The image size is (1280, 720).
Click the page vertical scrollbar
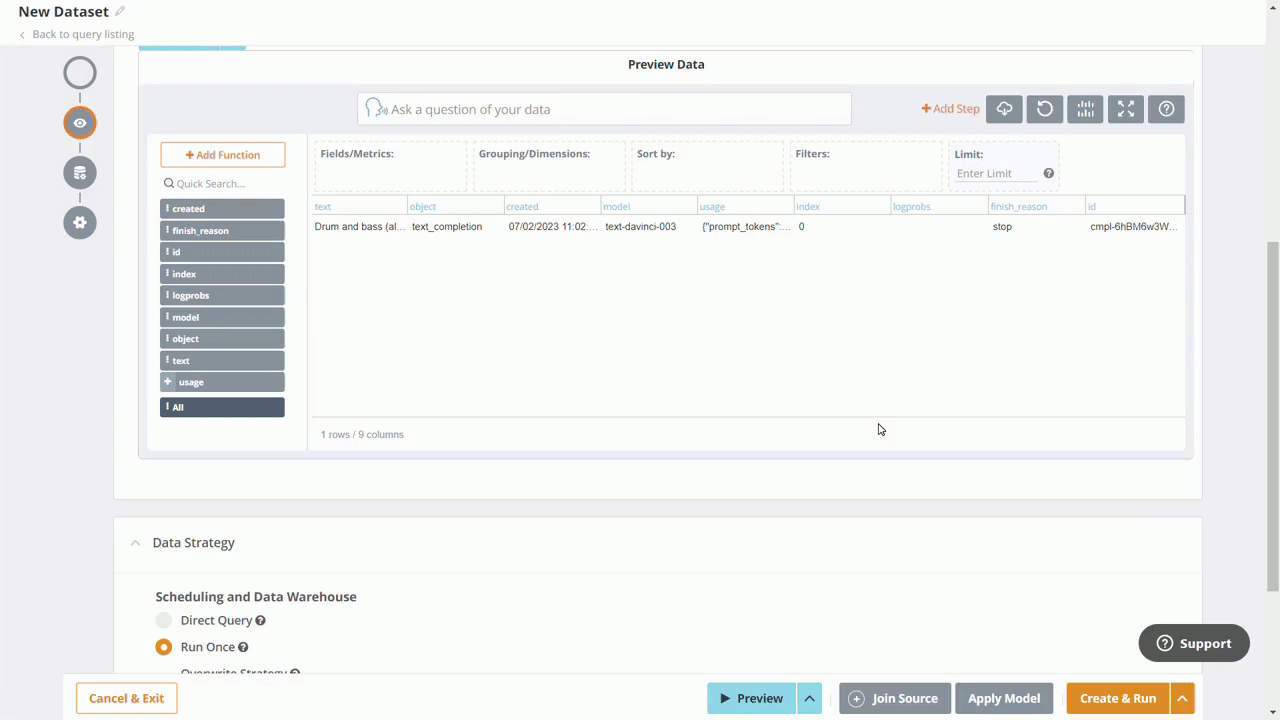(x=1272, y=400)
